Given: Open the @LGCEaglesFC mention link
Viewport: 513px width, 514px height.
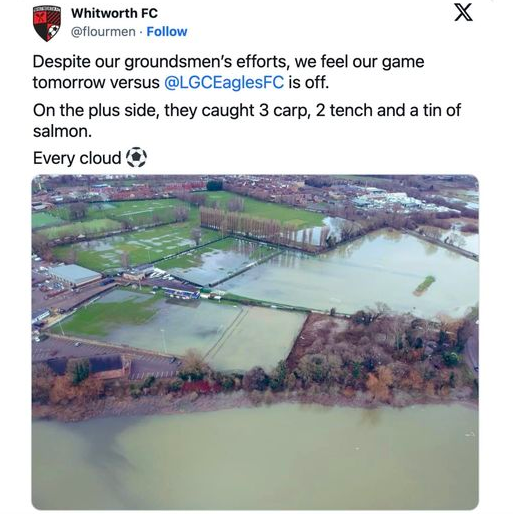Looking at the screenshot, I should tap(224, 83).
